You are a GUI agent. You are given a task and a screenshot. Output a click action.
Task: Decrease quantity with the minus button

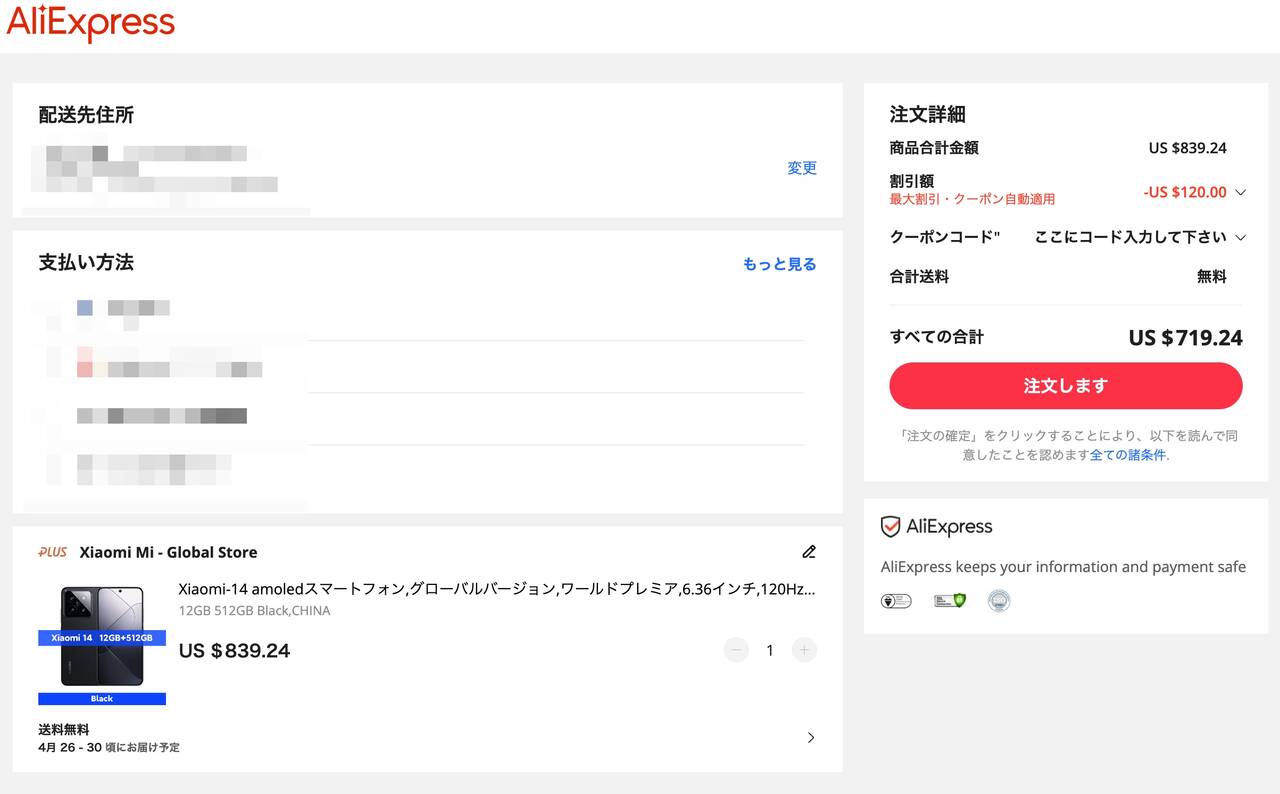[736, 650]
